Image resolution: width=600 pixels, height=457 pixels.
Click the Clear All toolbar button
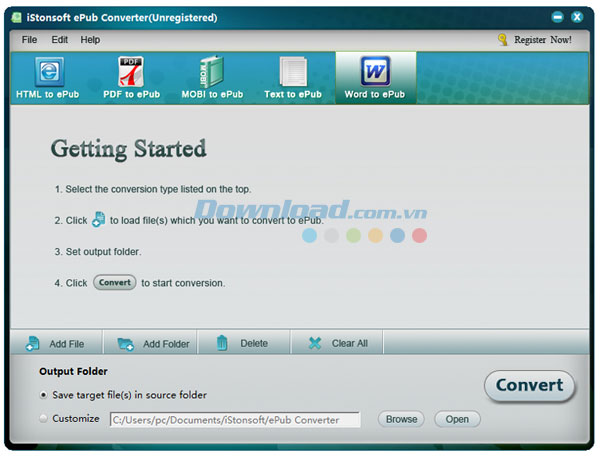pos(338,343)
